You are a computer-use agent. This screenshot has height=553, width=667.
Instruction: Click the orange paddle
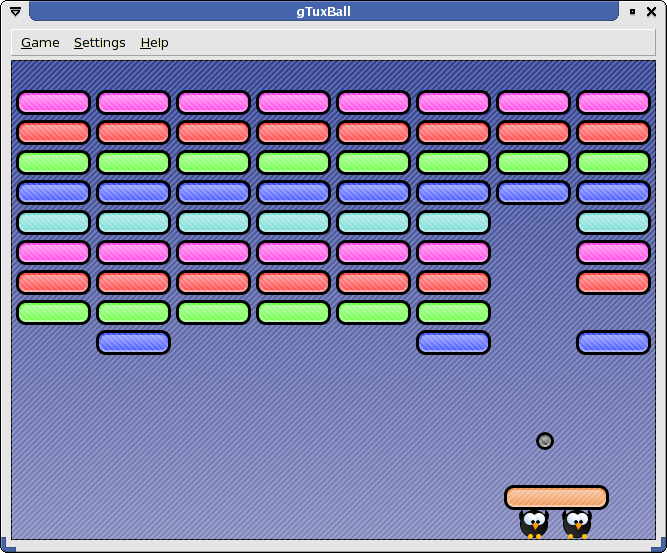(556, 498)
